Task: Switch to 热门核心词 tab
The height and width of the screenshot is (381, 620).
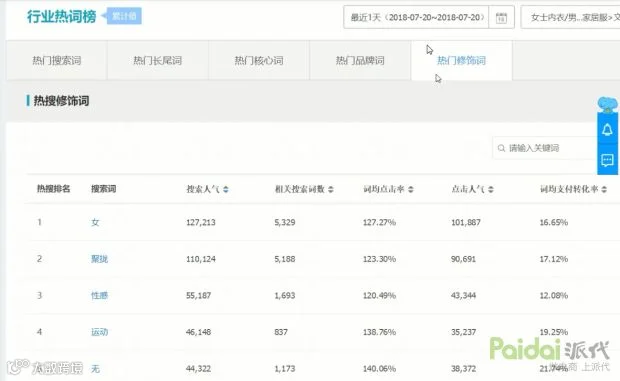Action: click(259, 60)
